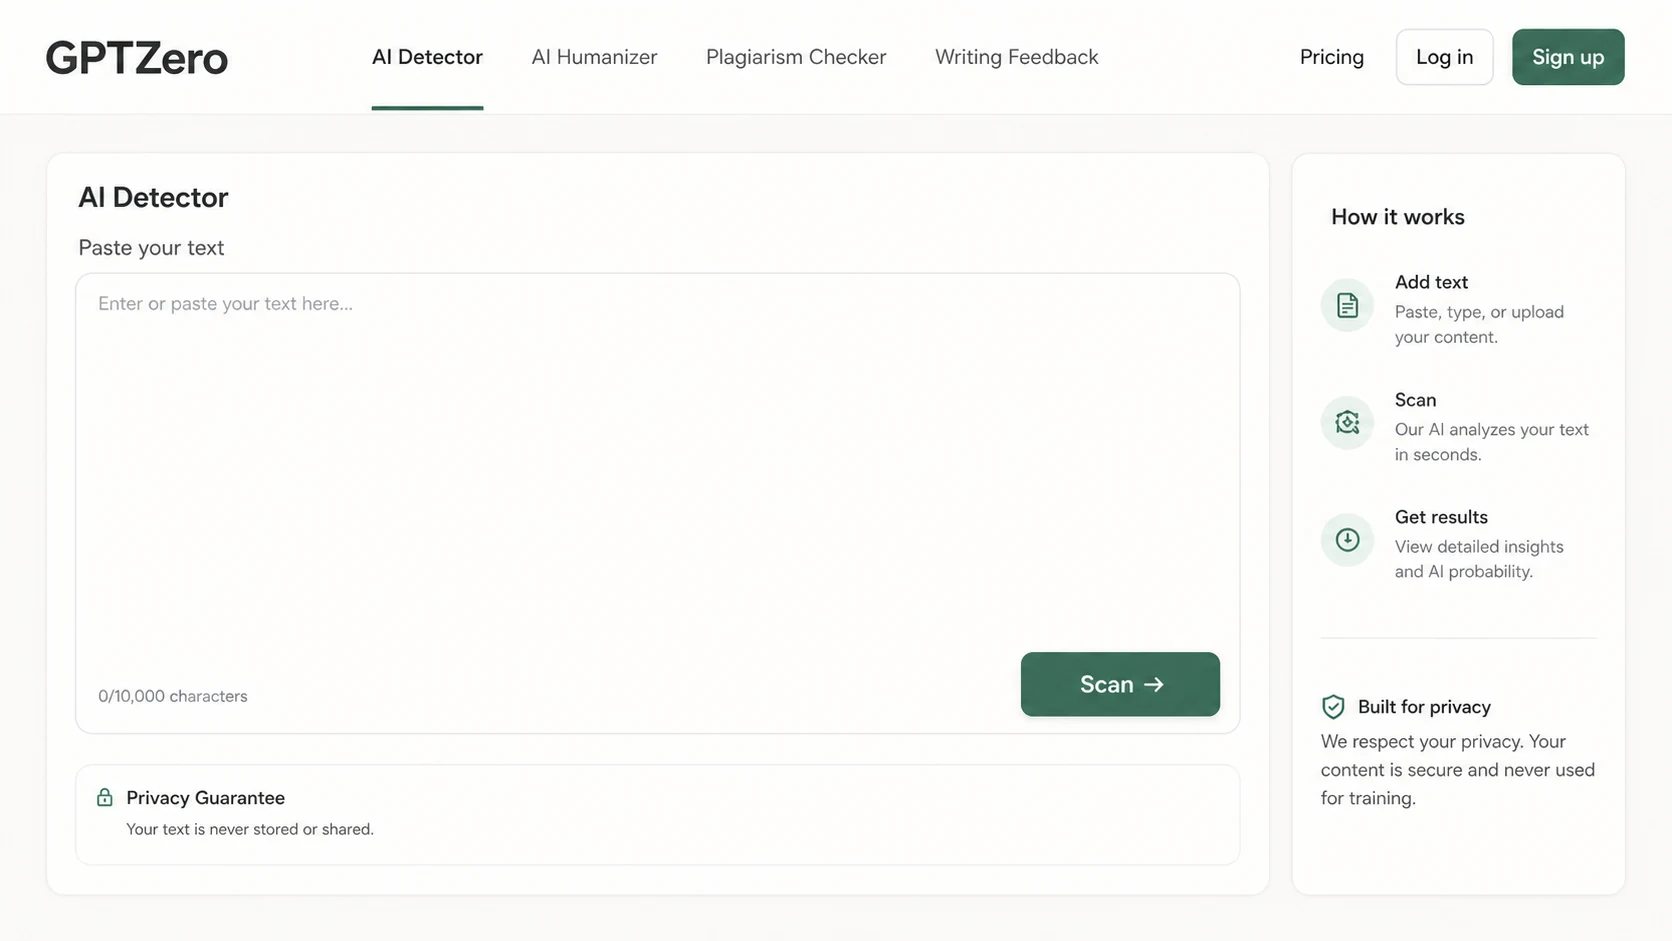The height and width of the screenshot is (941, 1672).
Task: Click 'View detailed insights and AI probability.'
Action: pyautogui.click(x=1479, y=559)
